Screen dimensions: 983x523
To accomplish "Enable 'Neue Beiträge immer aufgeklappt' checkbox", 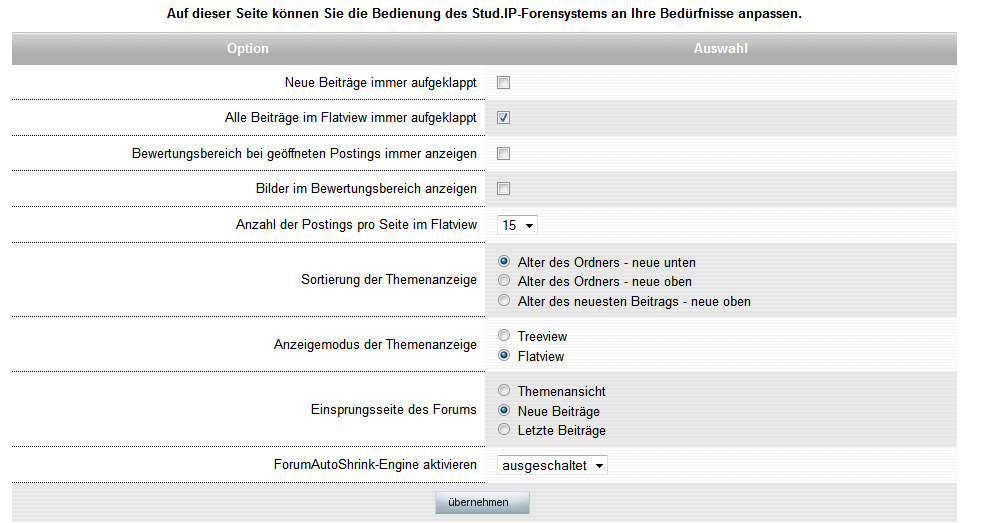I will coord(504,83).
